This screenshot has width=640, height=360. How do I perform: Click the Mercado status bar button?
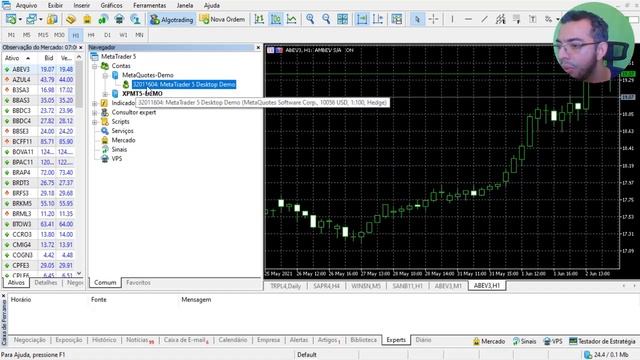(489, 341)
